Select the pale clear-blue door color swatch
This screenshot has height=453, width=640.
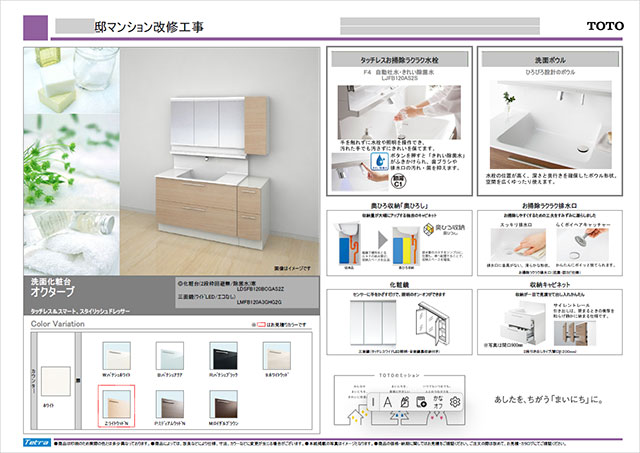(x=170, y=356)
